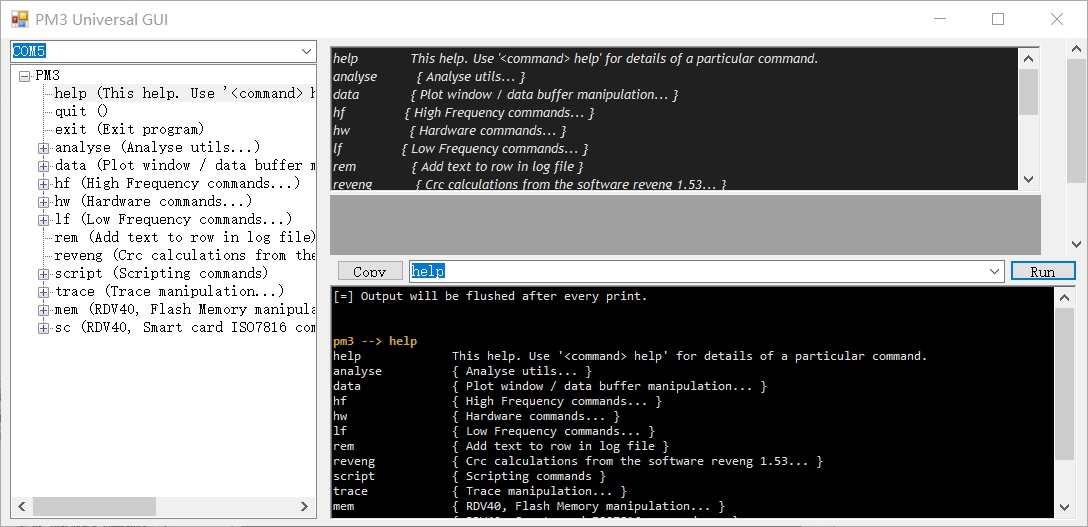Screen dimensions: 1088x527
Task: Expand the trace tree node
Action: click(x=44, y=292)
